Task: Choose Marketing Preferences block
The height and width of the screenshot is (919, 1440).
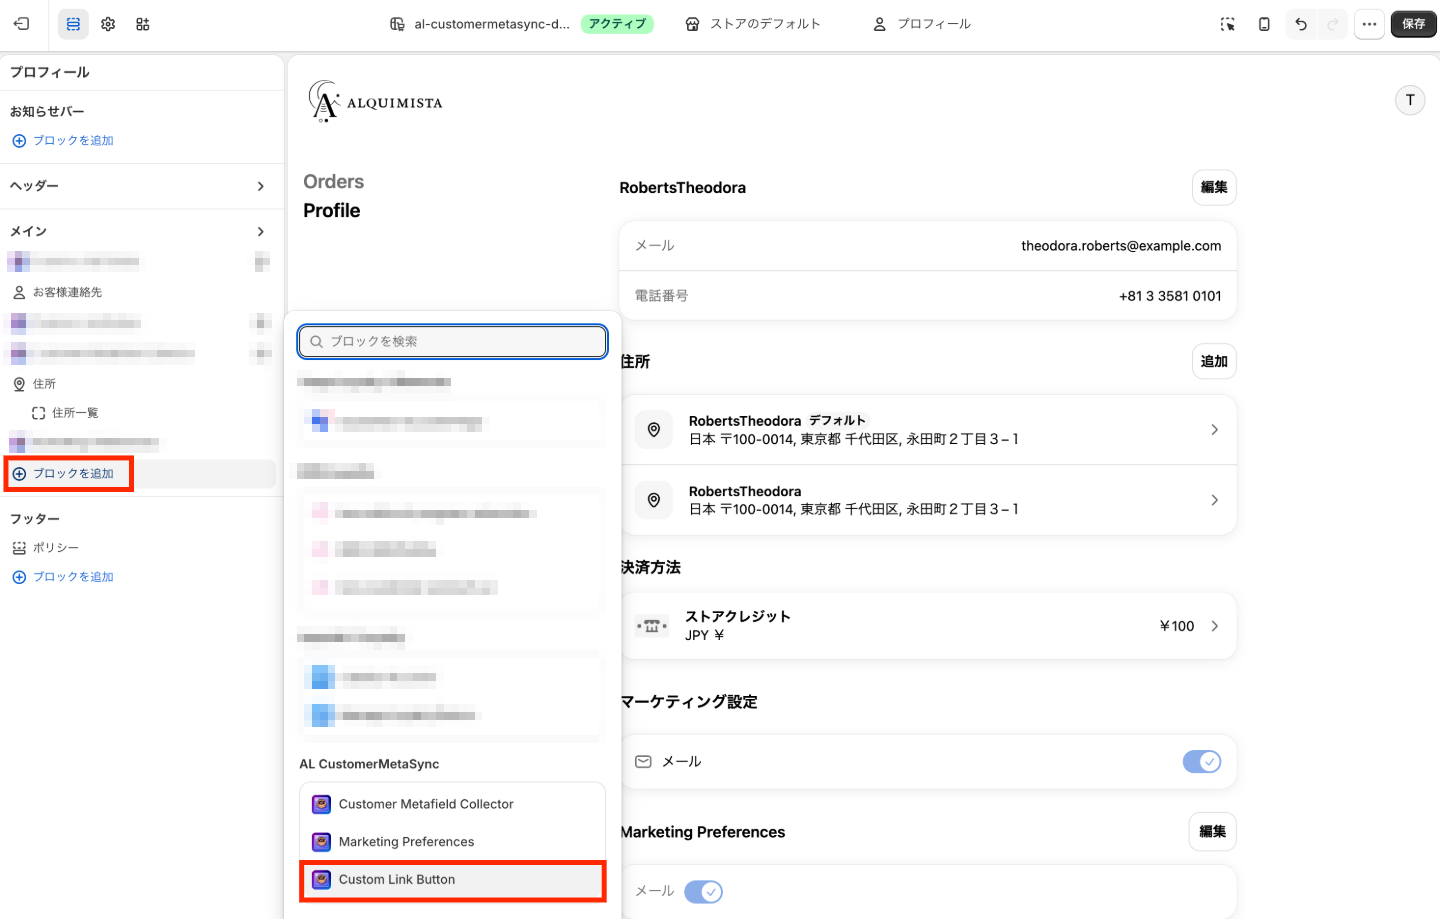Action: 452,842
